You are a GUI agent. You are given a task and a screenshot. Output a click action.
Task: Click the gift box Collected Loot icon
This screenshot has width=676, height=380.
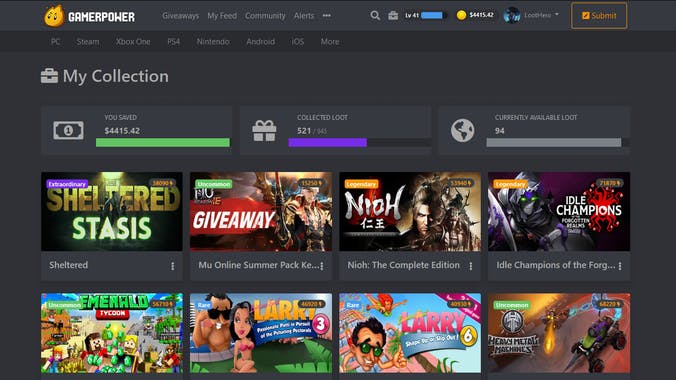coord(264,131)
